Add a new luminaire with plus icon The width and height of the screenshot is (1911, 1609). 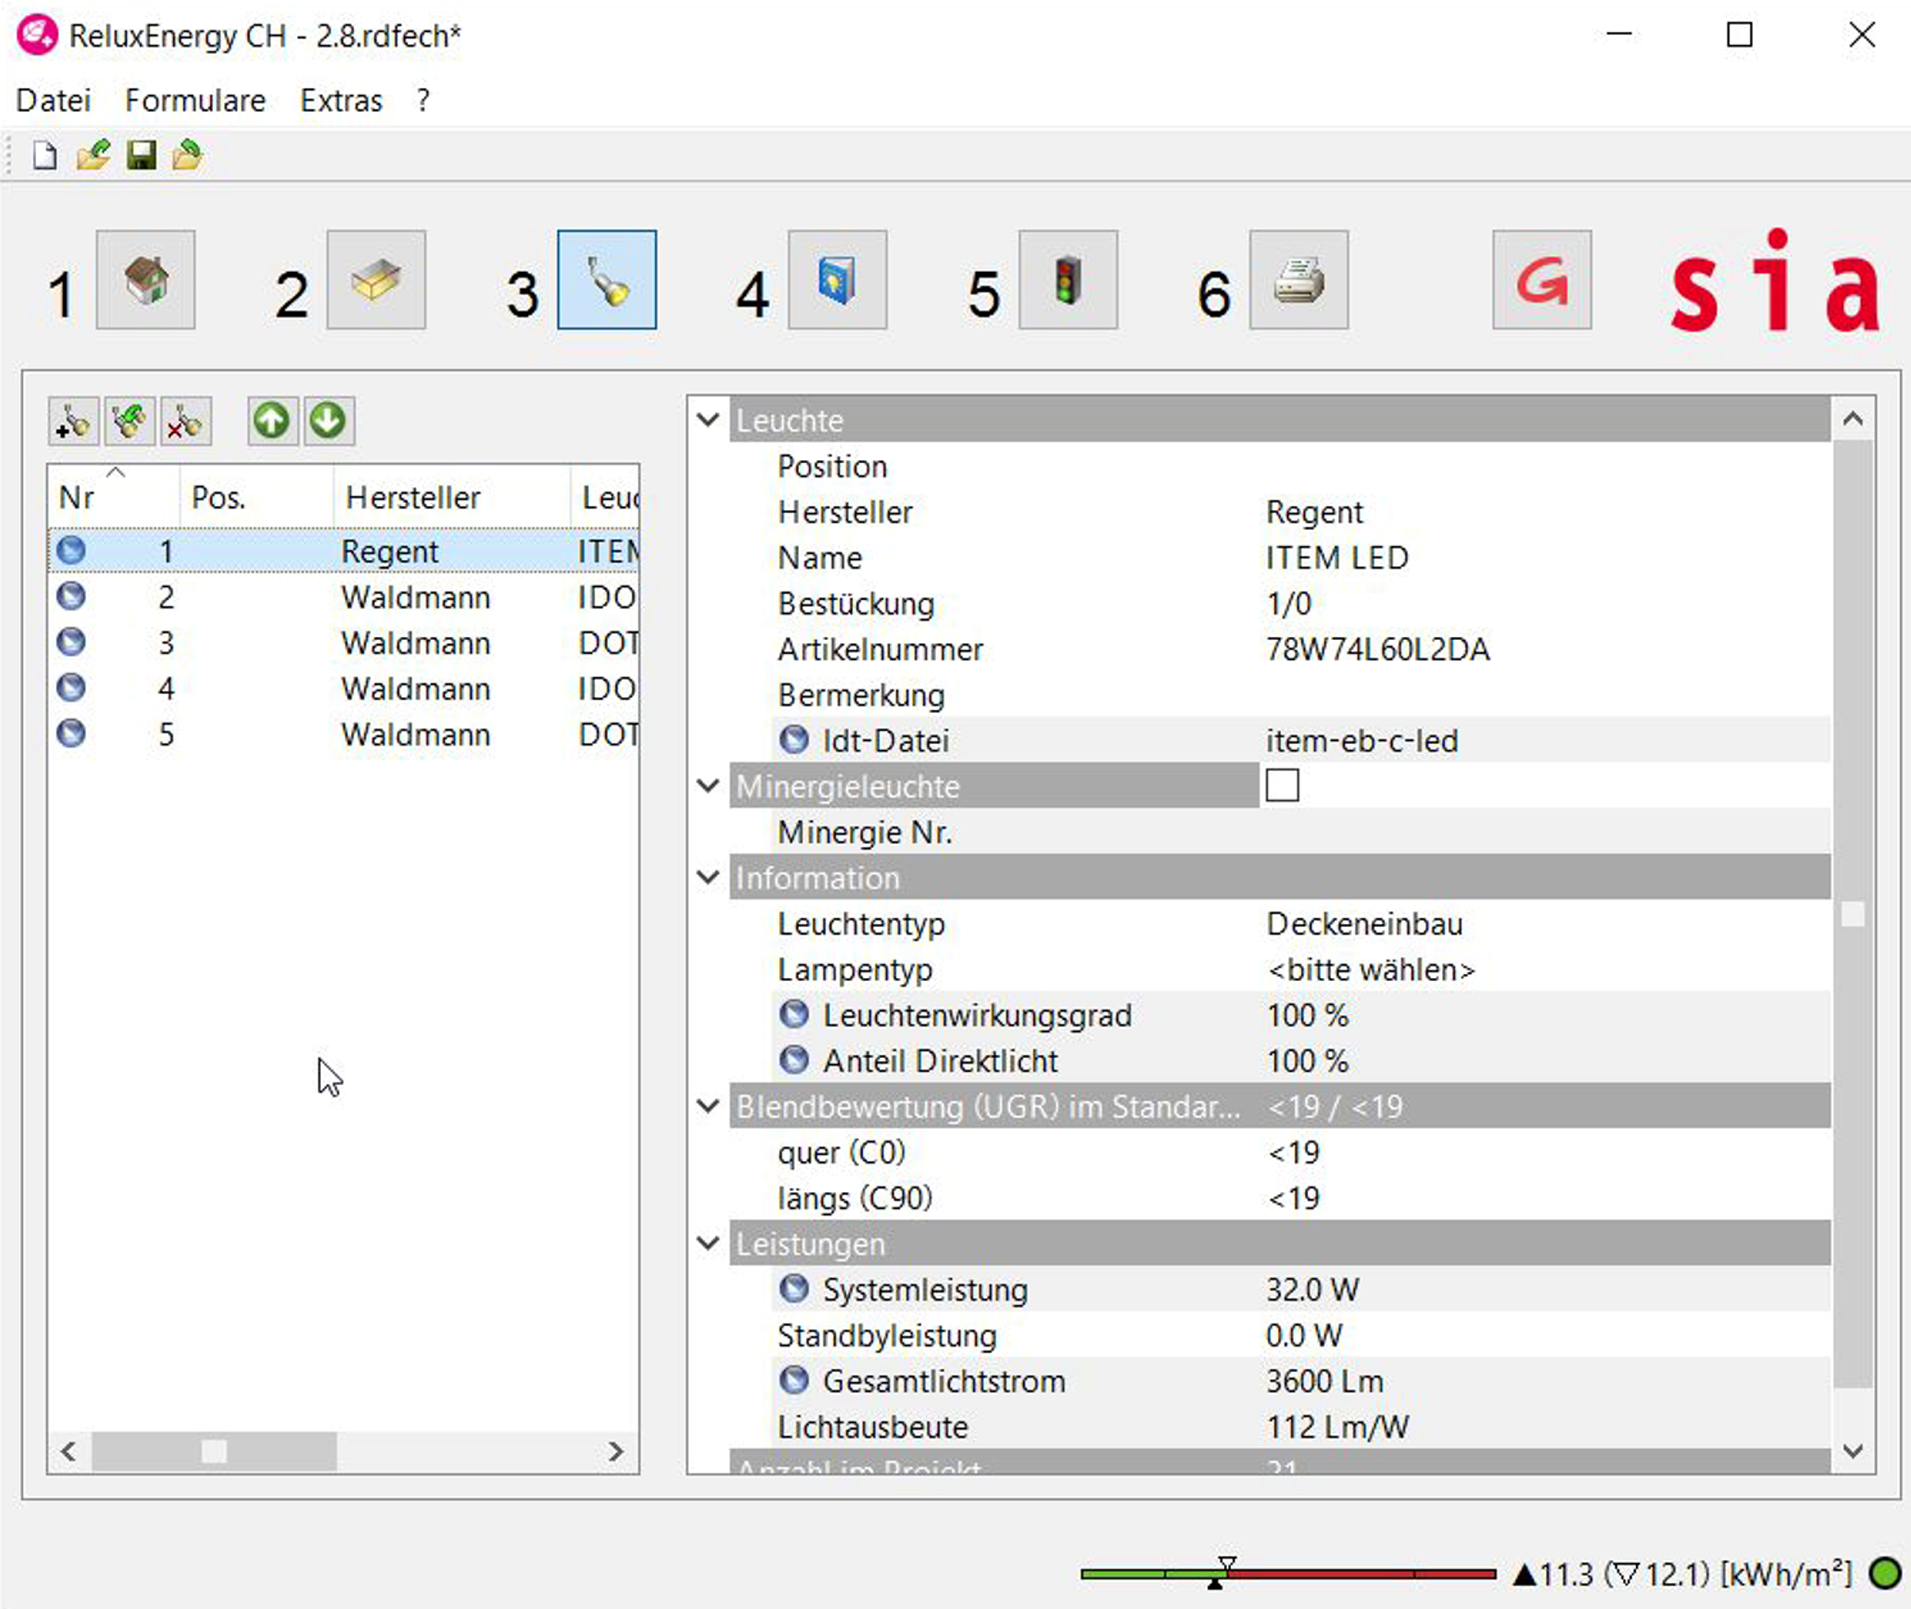tap(73, 421)
